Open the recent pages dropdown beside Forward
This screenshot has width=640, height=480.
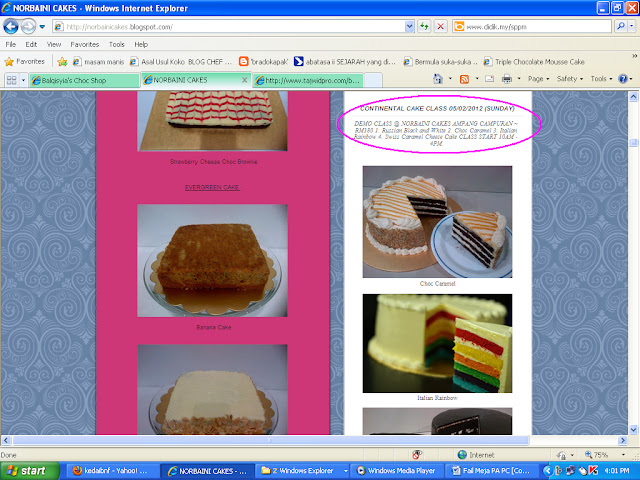(42, 27)
